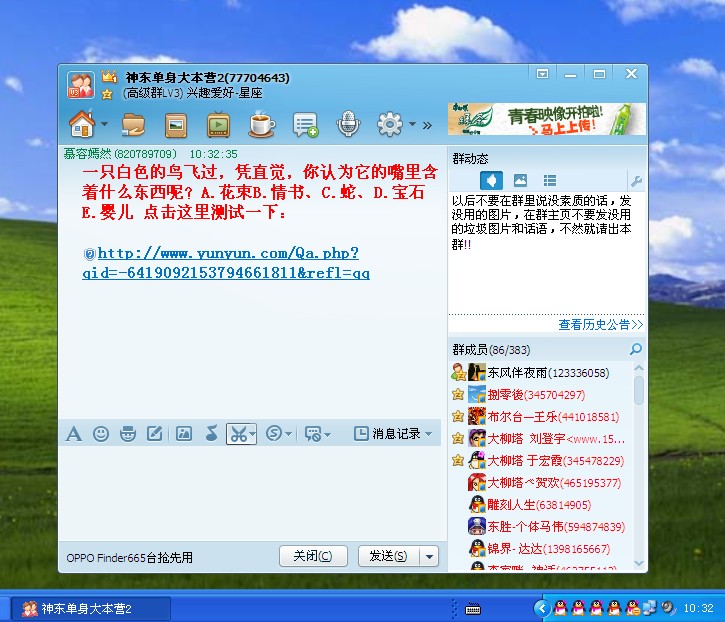Open 消息记录 message history
Viewport: 725px width, 622px height.
(x=387, y=434)
